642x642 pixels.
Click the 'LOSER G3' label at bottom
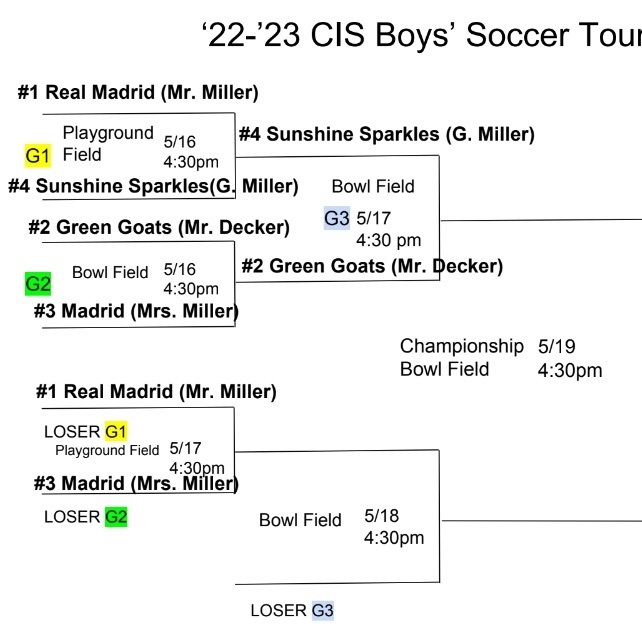pos(292,610)
